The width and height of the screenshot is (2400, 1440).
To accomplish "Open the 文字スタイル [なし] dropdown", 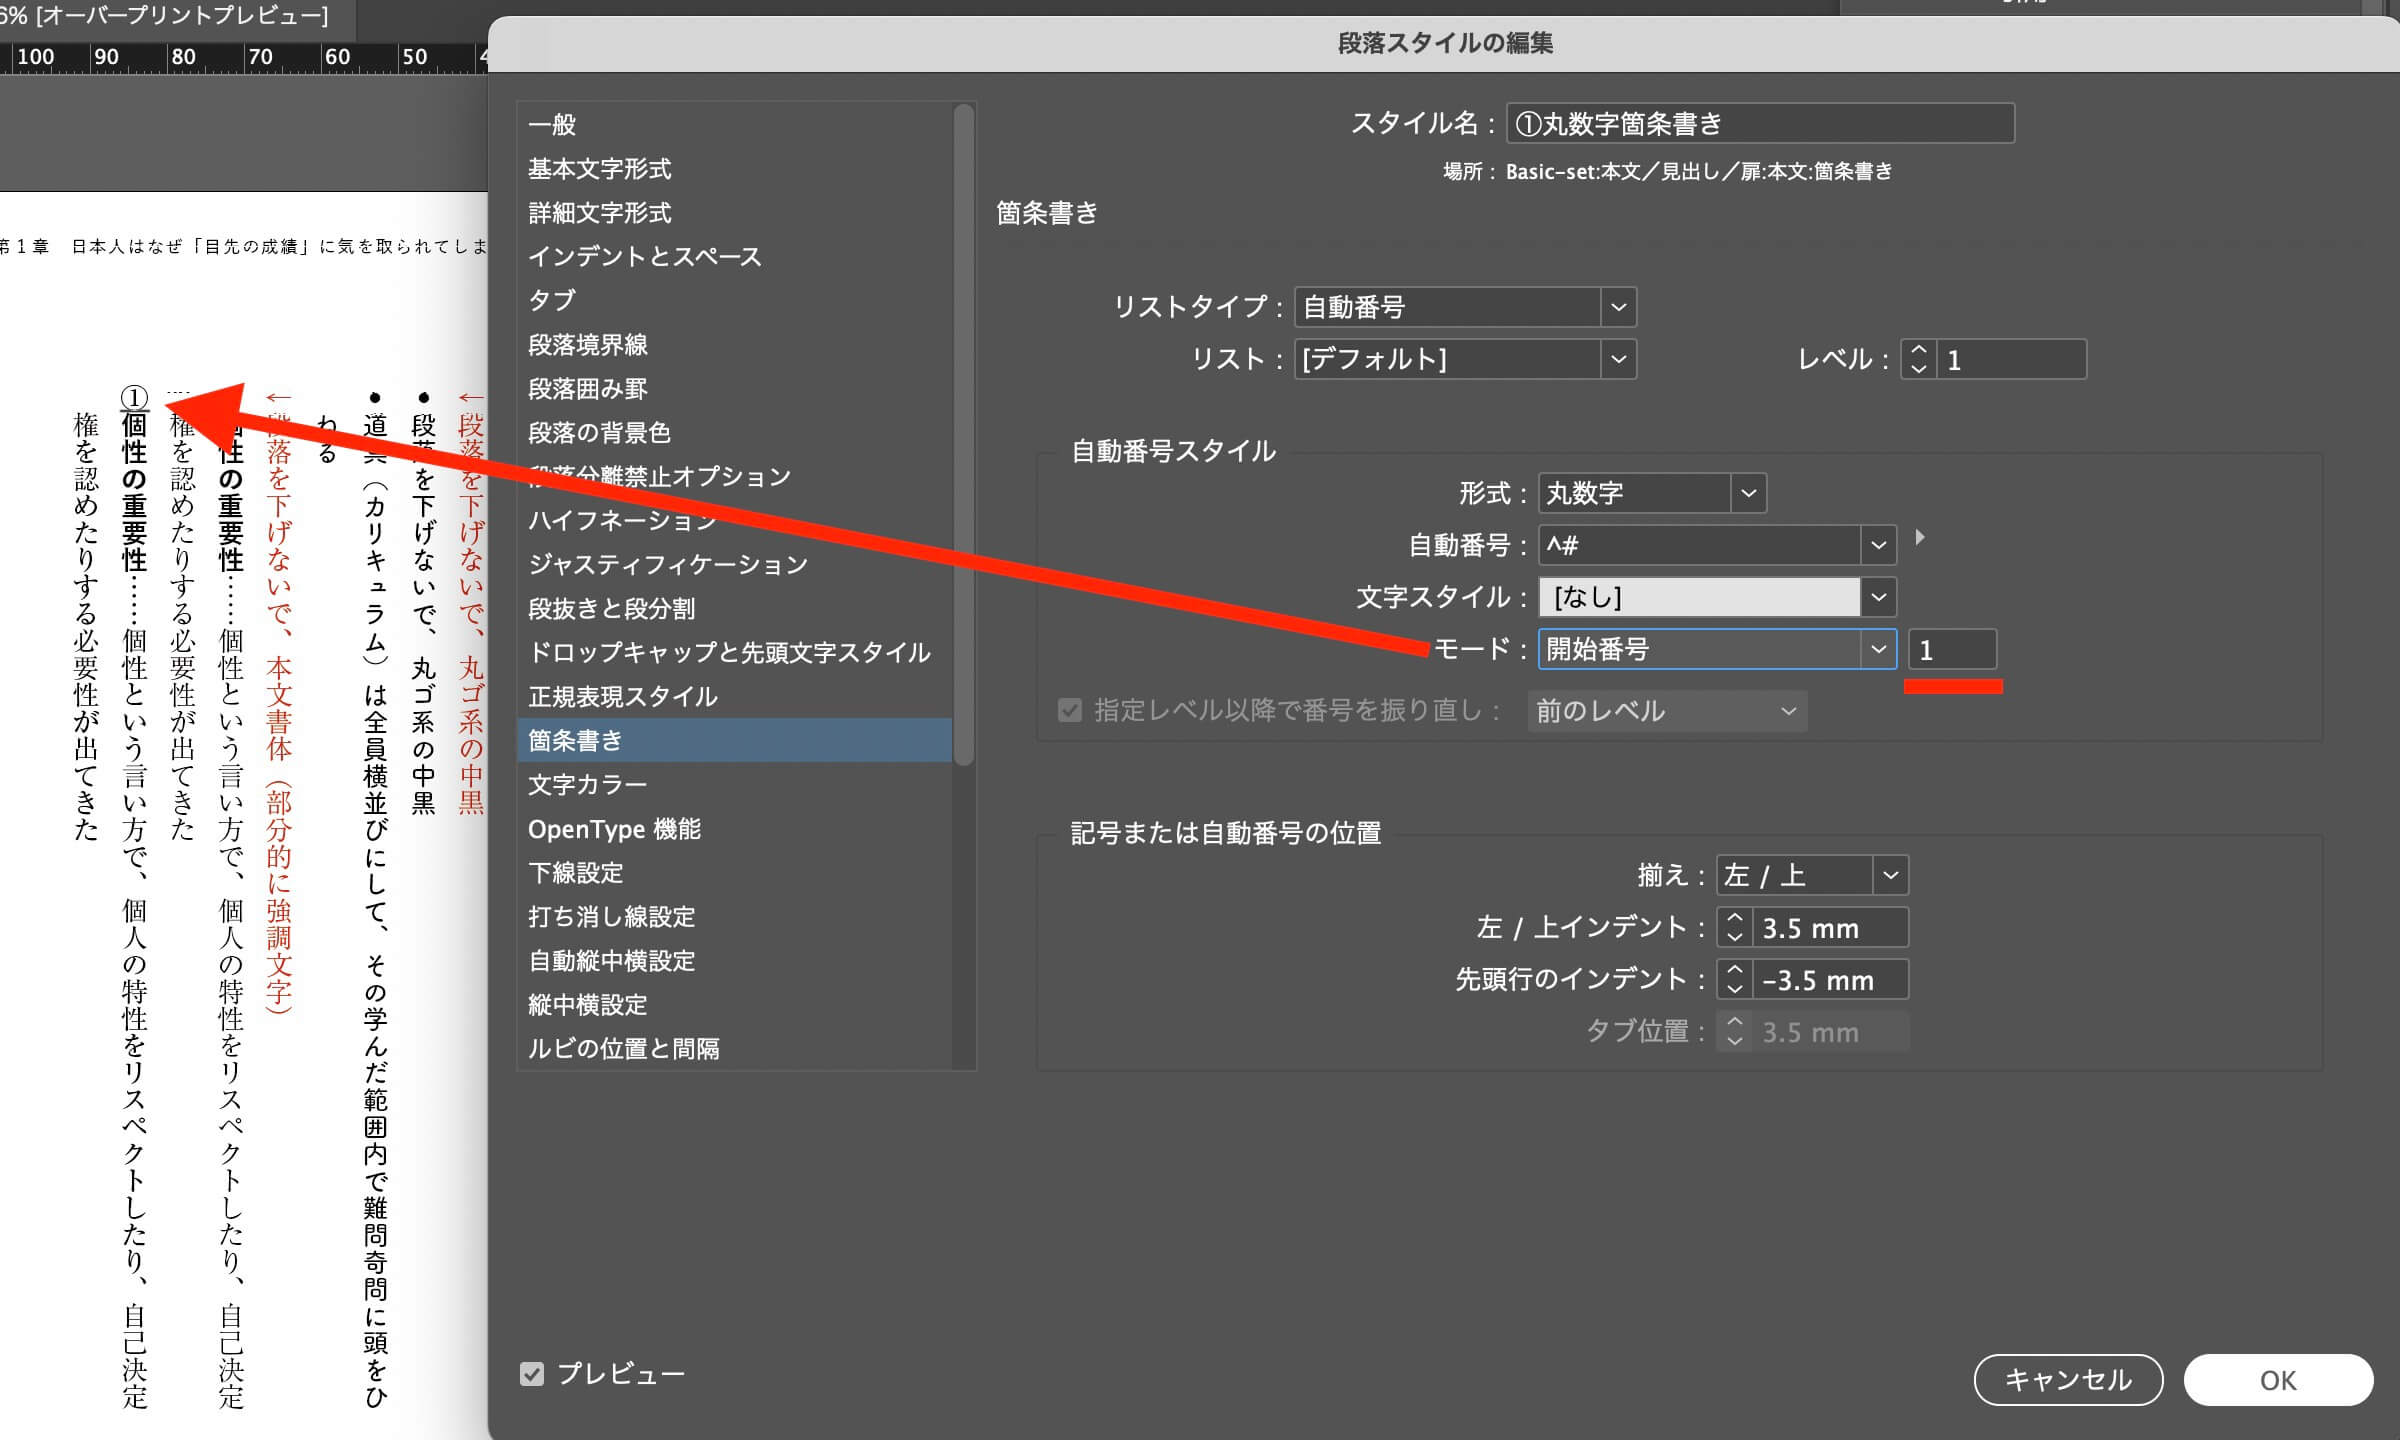I will coord(1877,597).
